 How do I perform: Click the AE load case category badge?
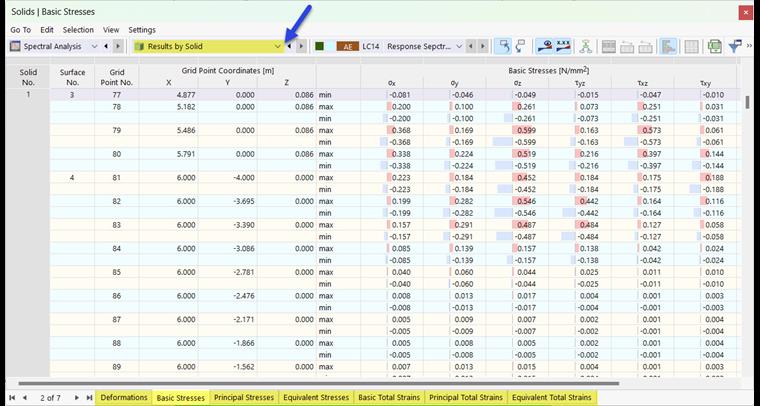(348, 47)
